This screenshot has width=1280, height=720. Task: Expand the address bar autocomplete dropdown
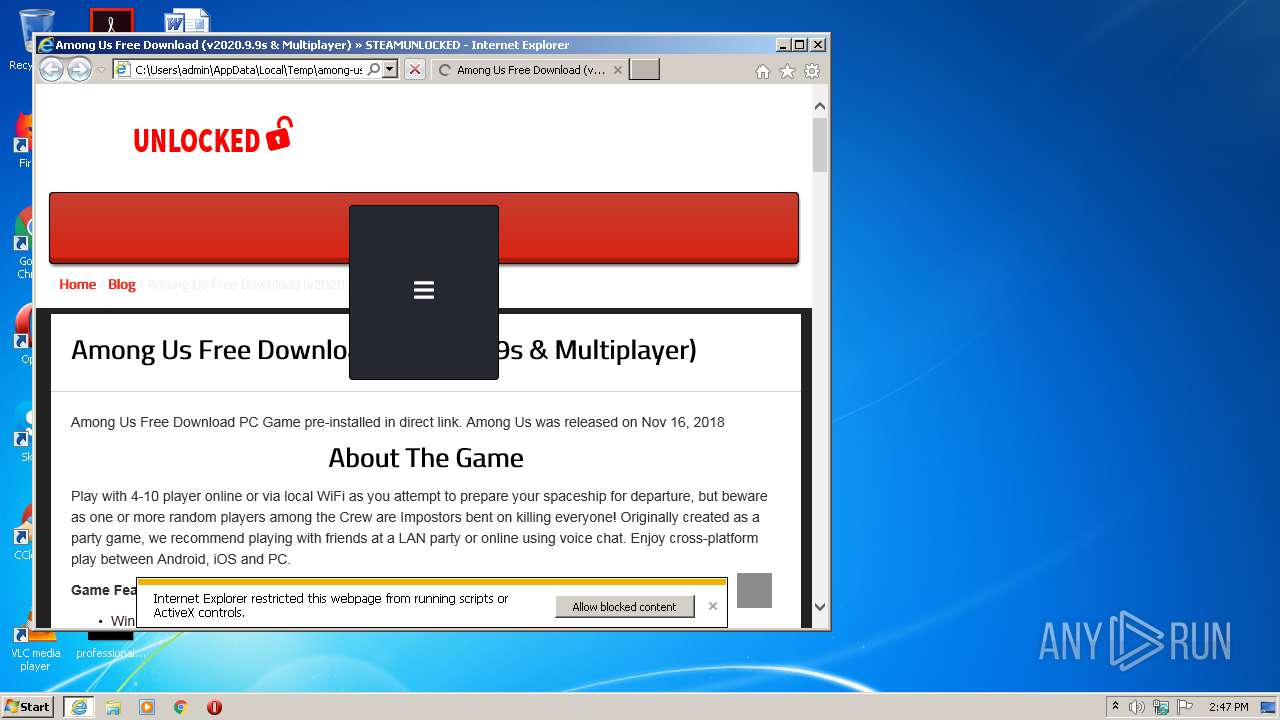coord(390,70)
